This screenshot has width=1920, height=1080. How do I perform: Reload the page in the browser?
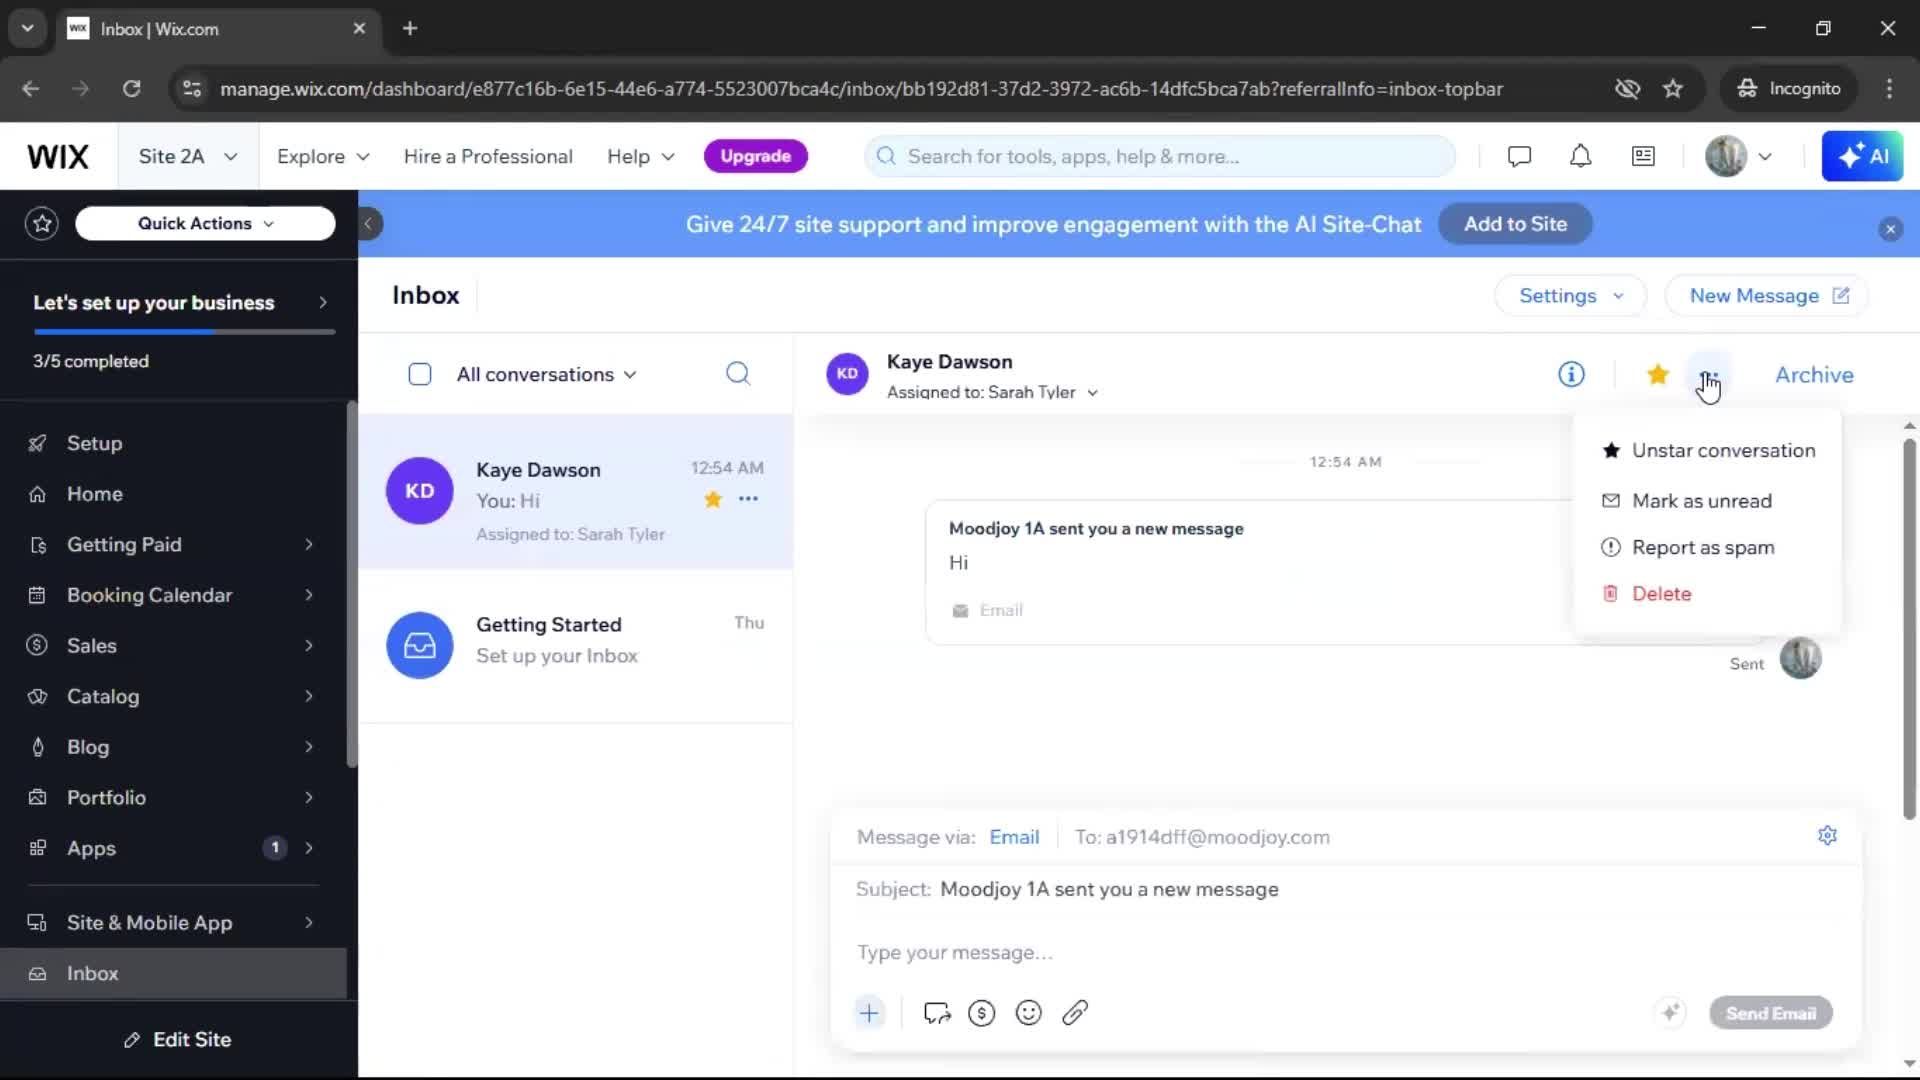tap(131, 89)
